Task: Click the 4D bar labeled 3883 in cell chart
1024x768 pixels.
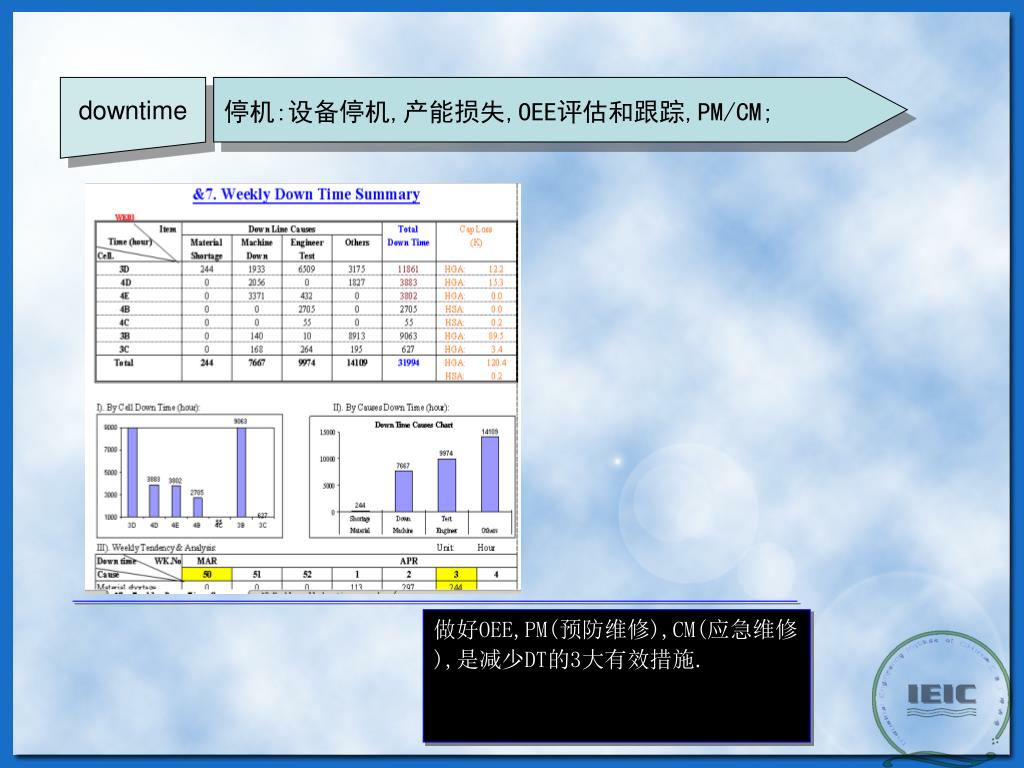Action: click(x=154, y=501)
